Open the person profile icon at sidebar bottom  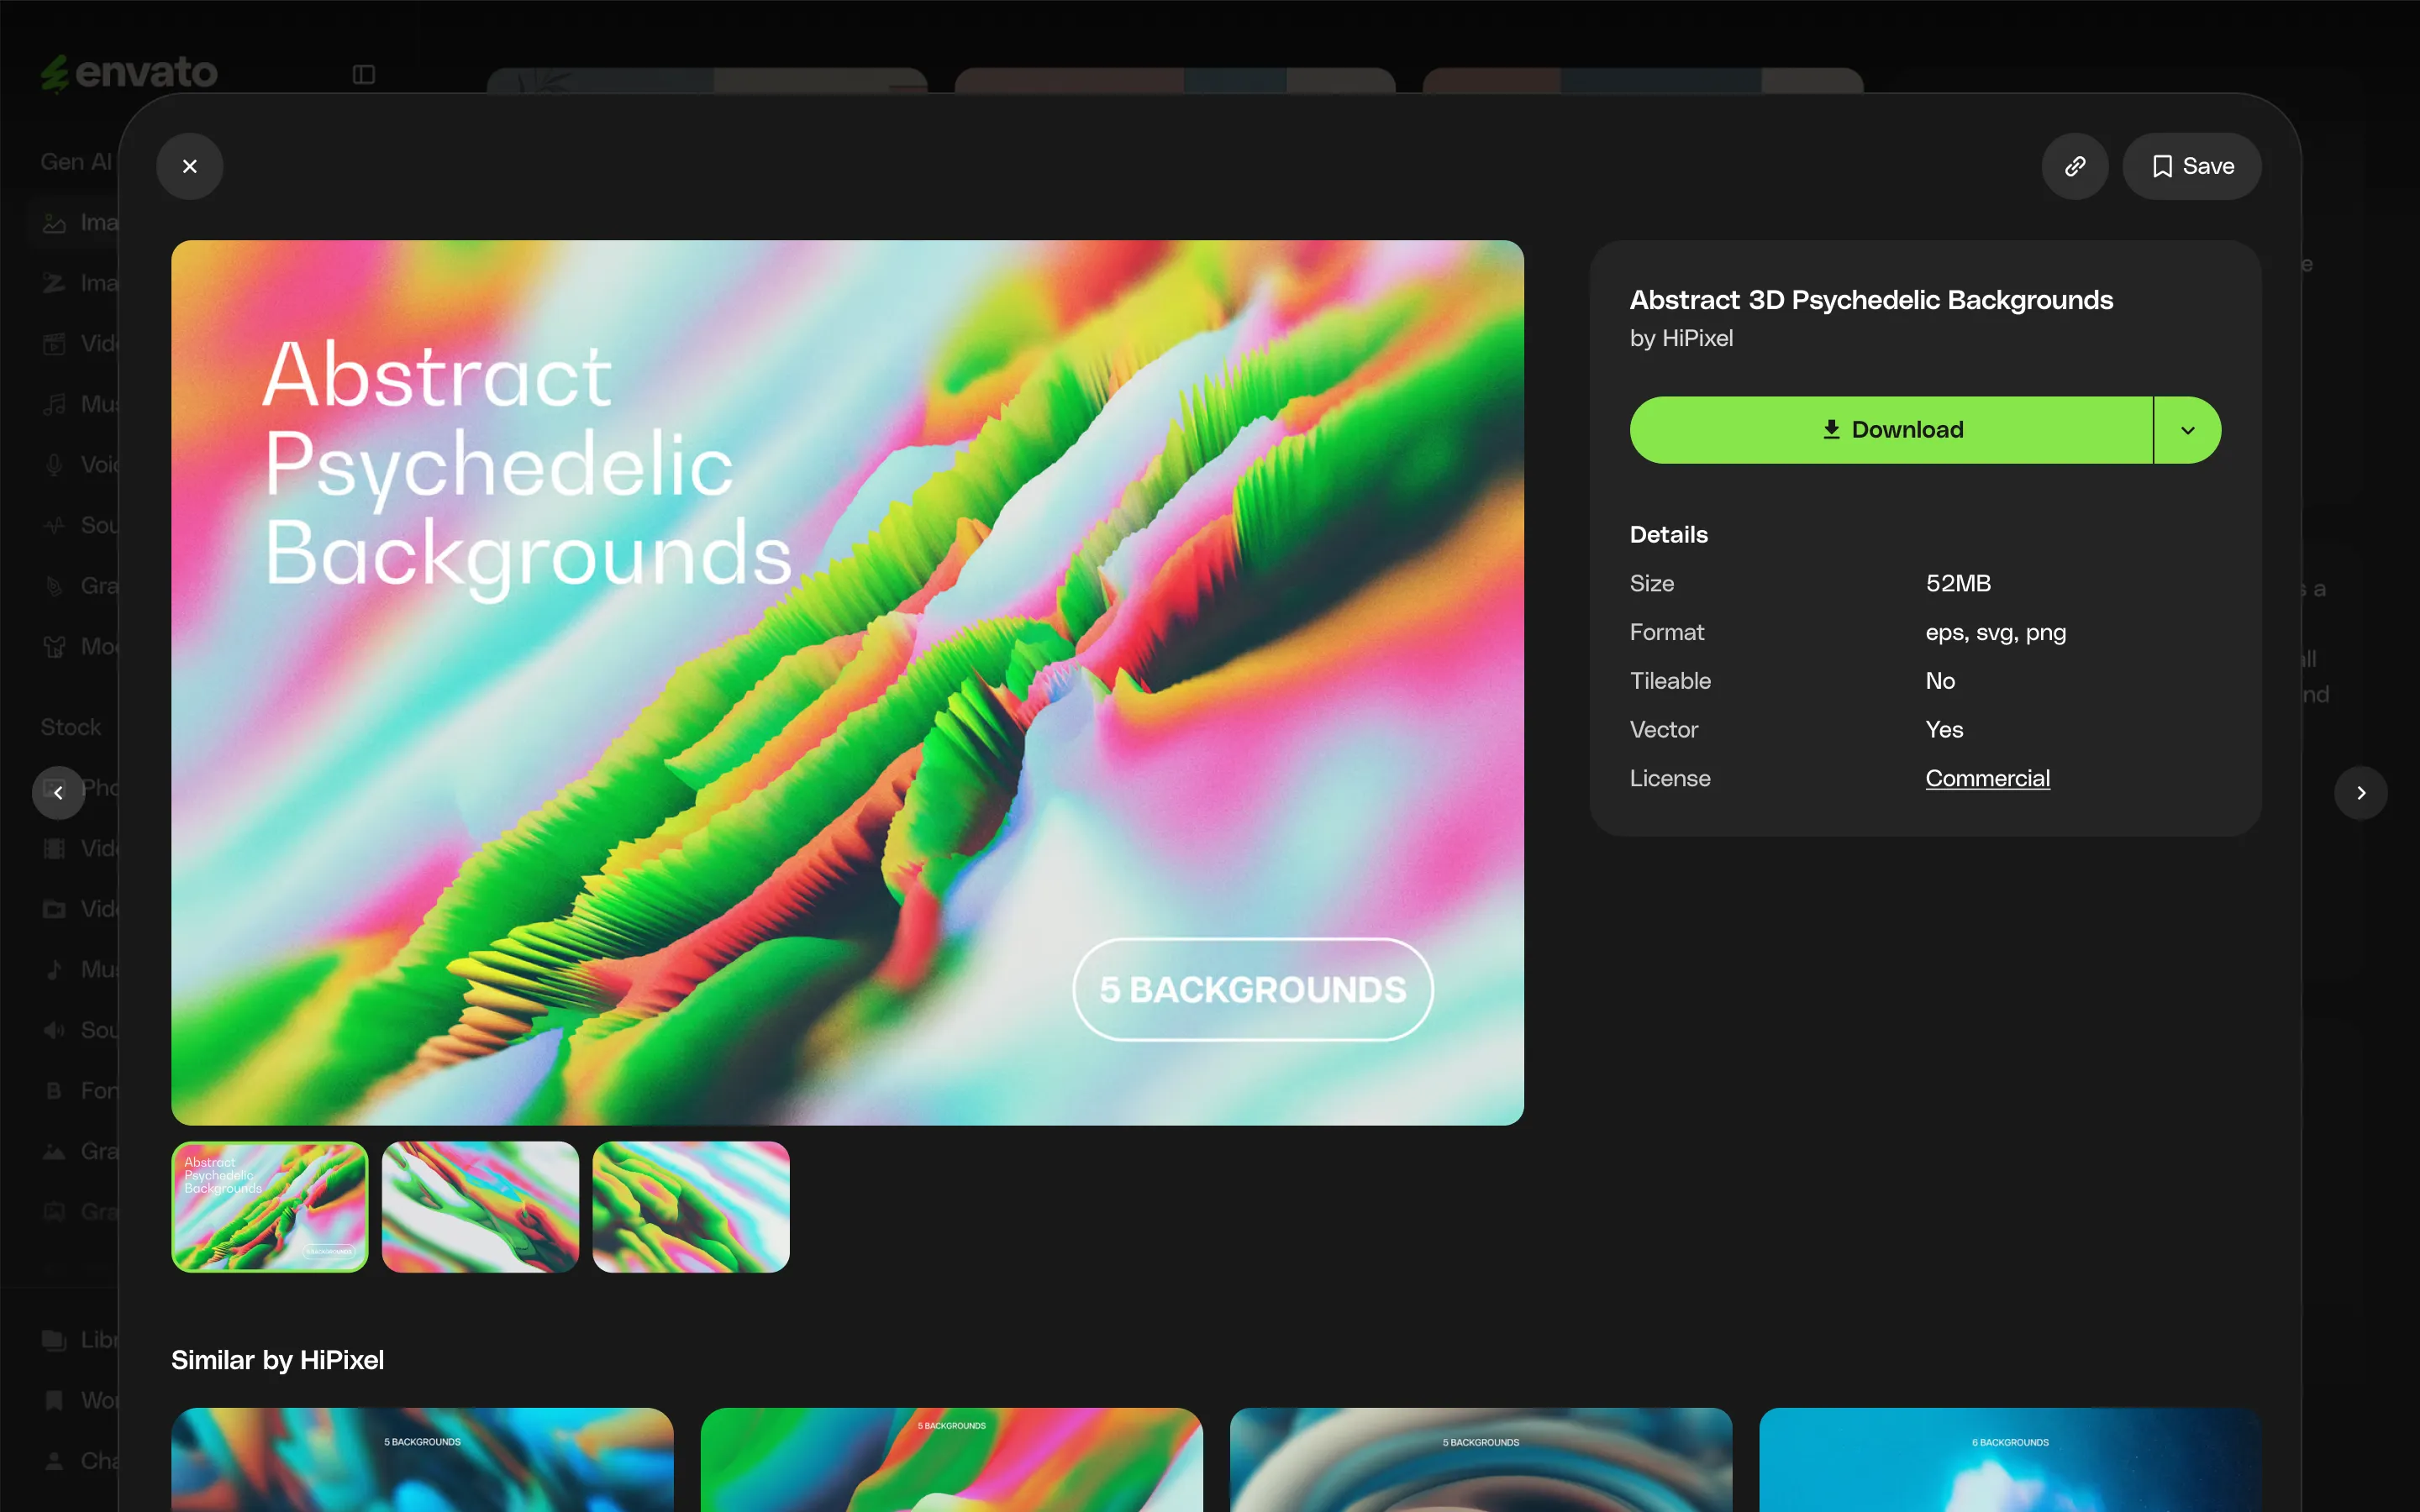tap(54, 1461)
